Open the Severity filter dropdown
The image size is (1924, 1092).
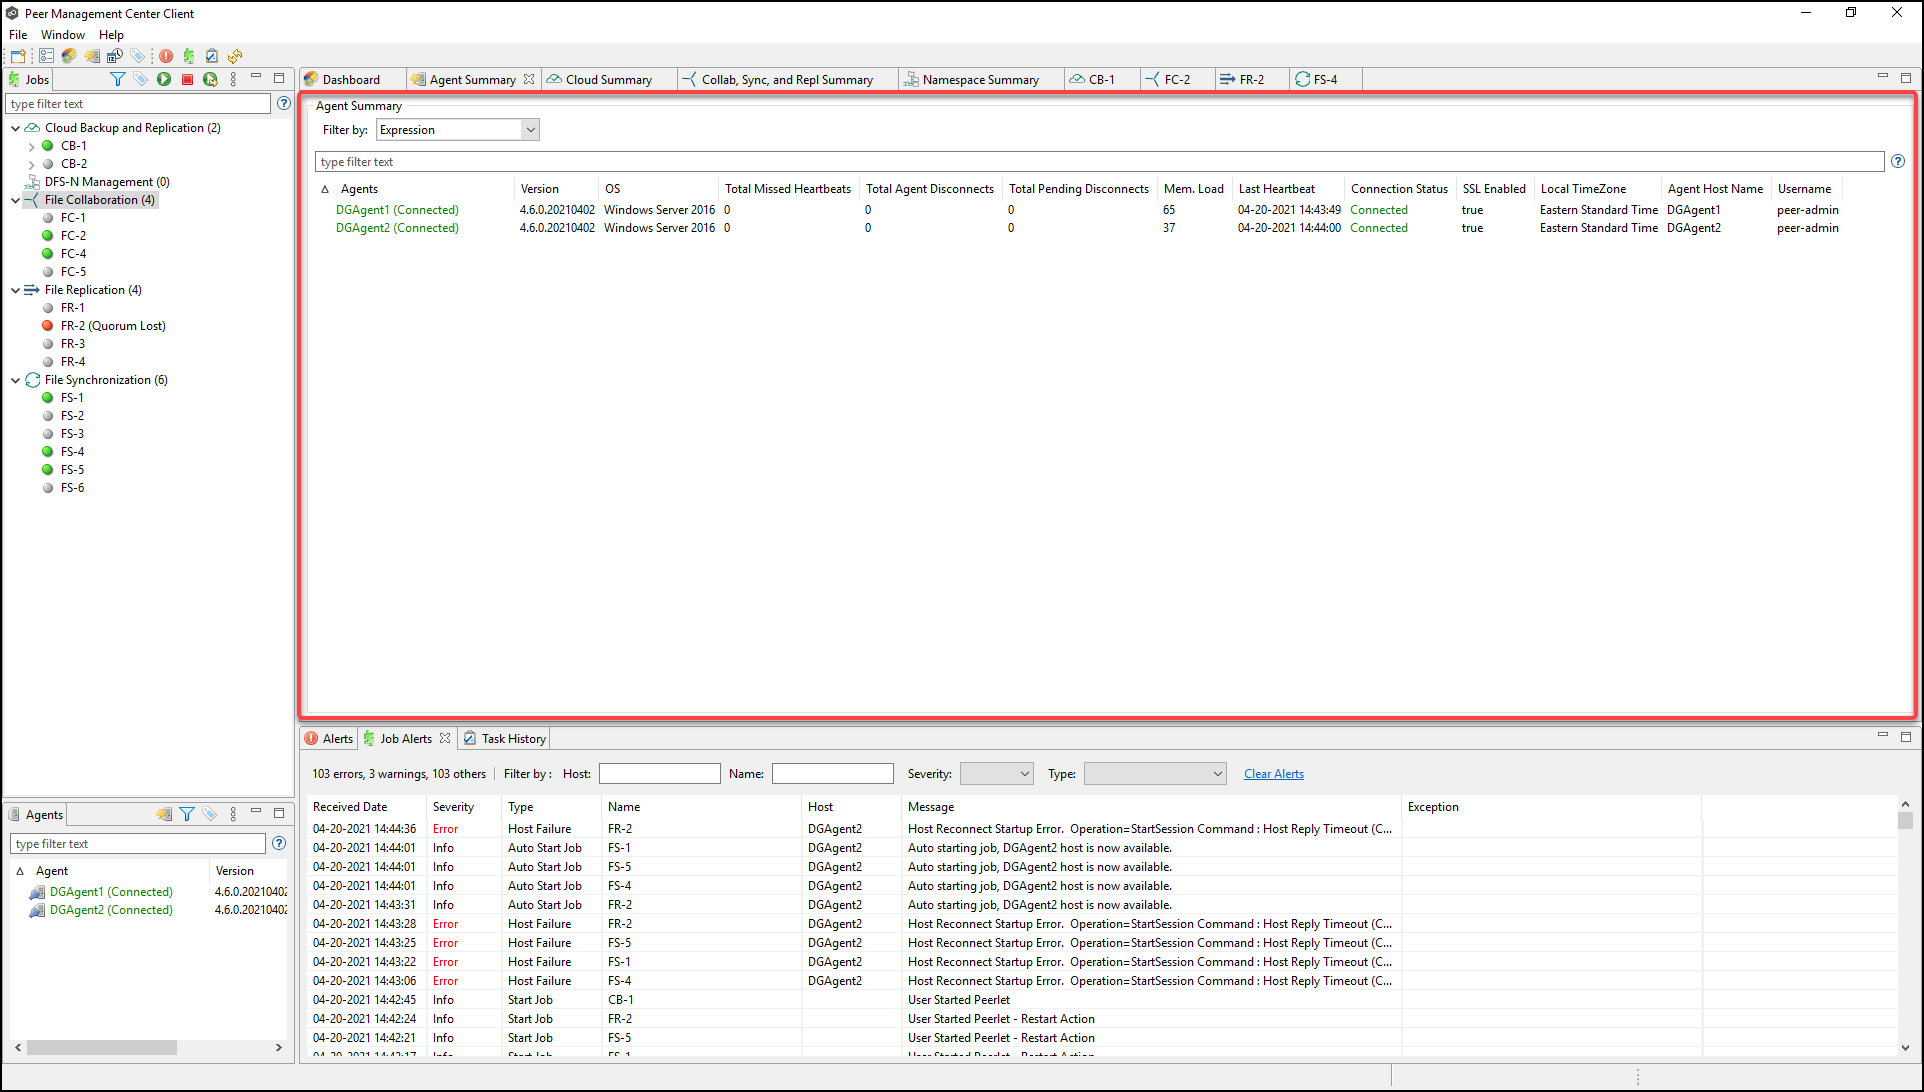[x=997, y=773]
